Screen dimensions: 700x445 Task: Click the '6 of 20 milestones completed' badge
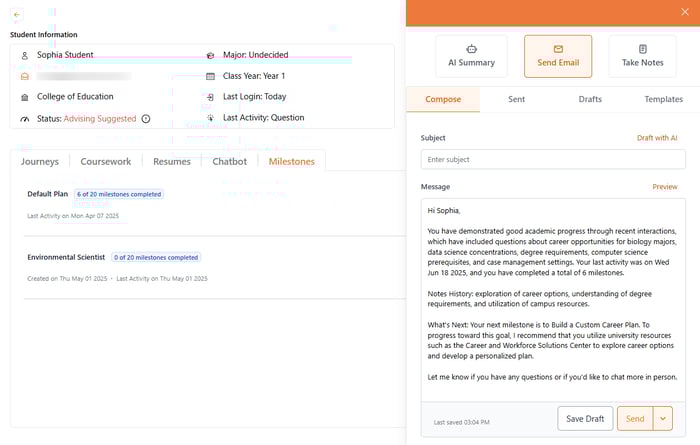click(x=119, y=194)
